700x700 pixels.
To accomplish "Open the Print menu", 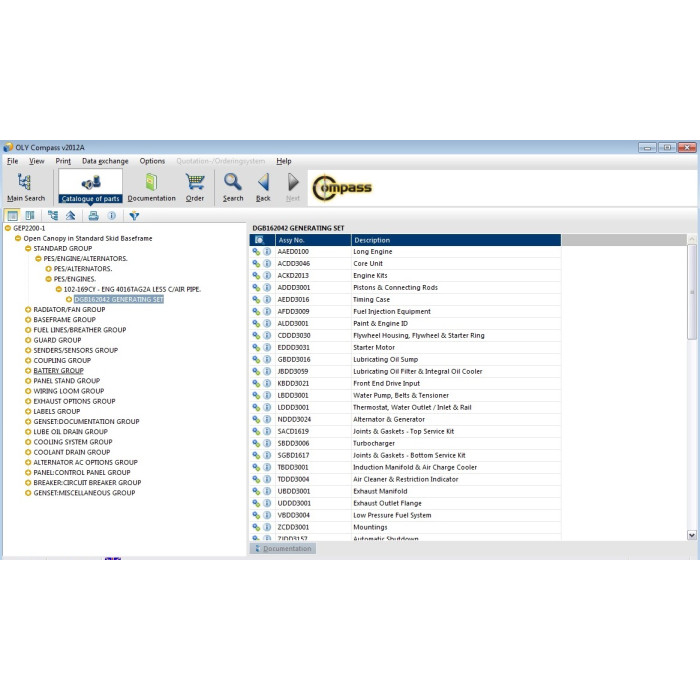I will [x=63, y=161].
